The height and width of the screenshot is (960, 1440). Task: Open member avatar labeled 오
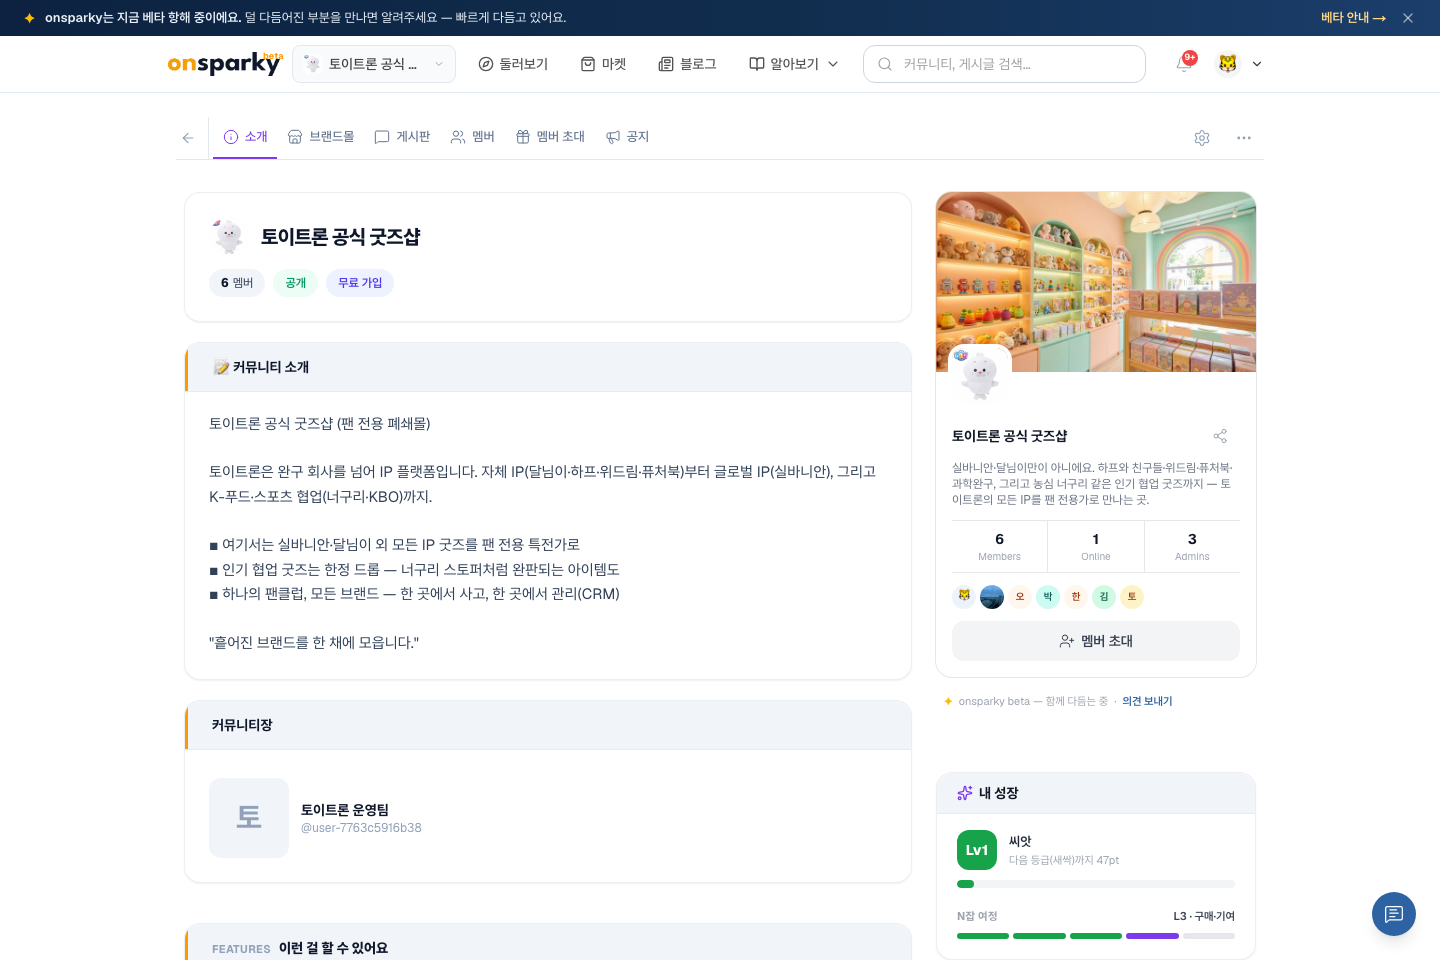point(1020,597)
